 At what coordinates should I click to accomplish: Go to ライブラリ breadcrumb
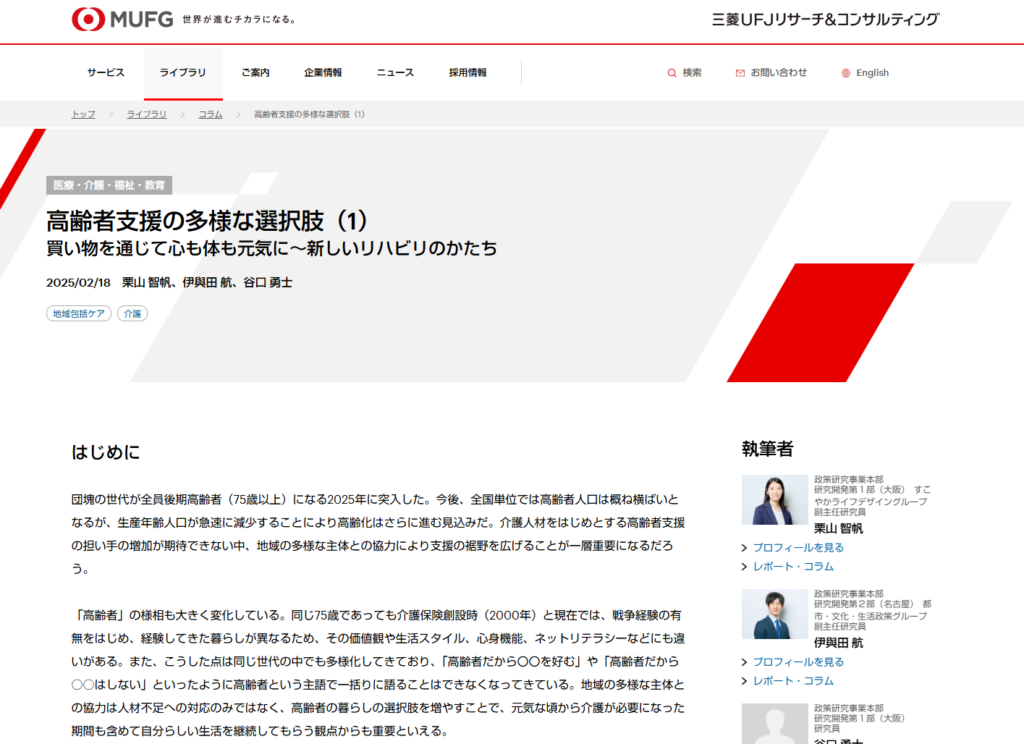(x=146, y=114)
